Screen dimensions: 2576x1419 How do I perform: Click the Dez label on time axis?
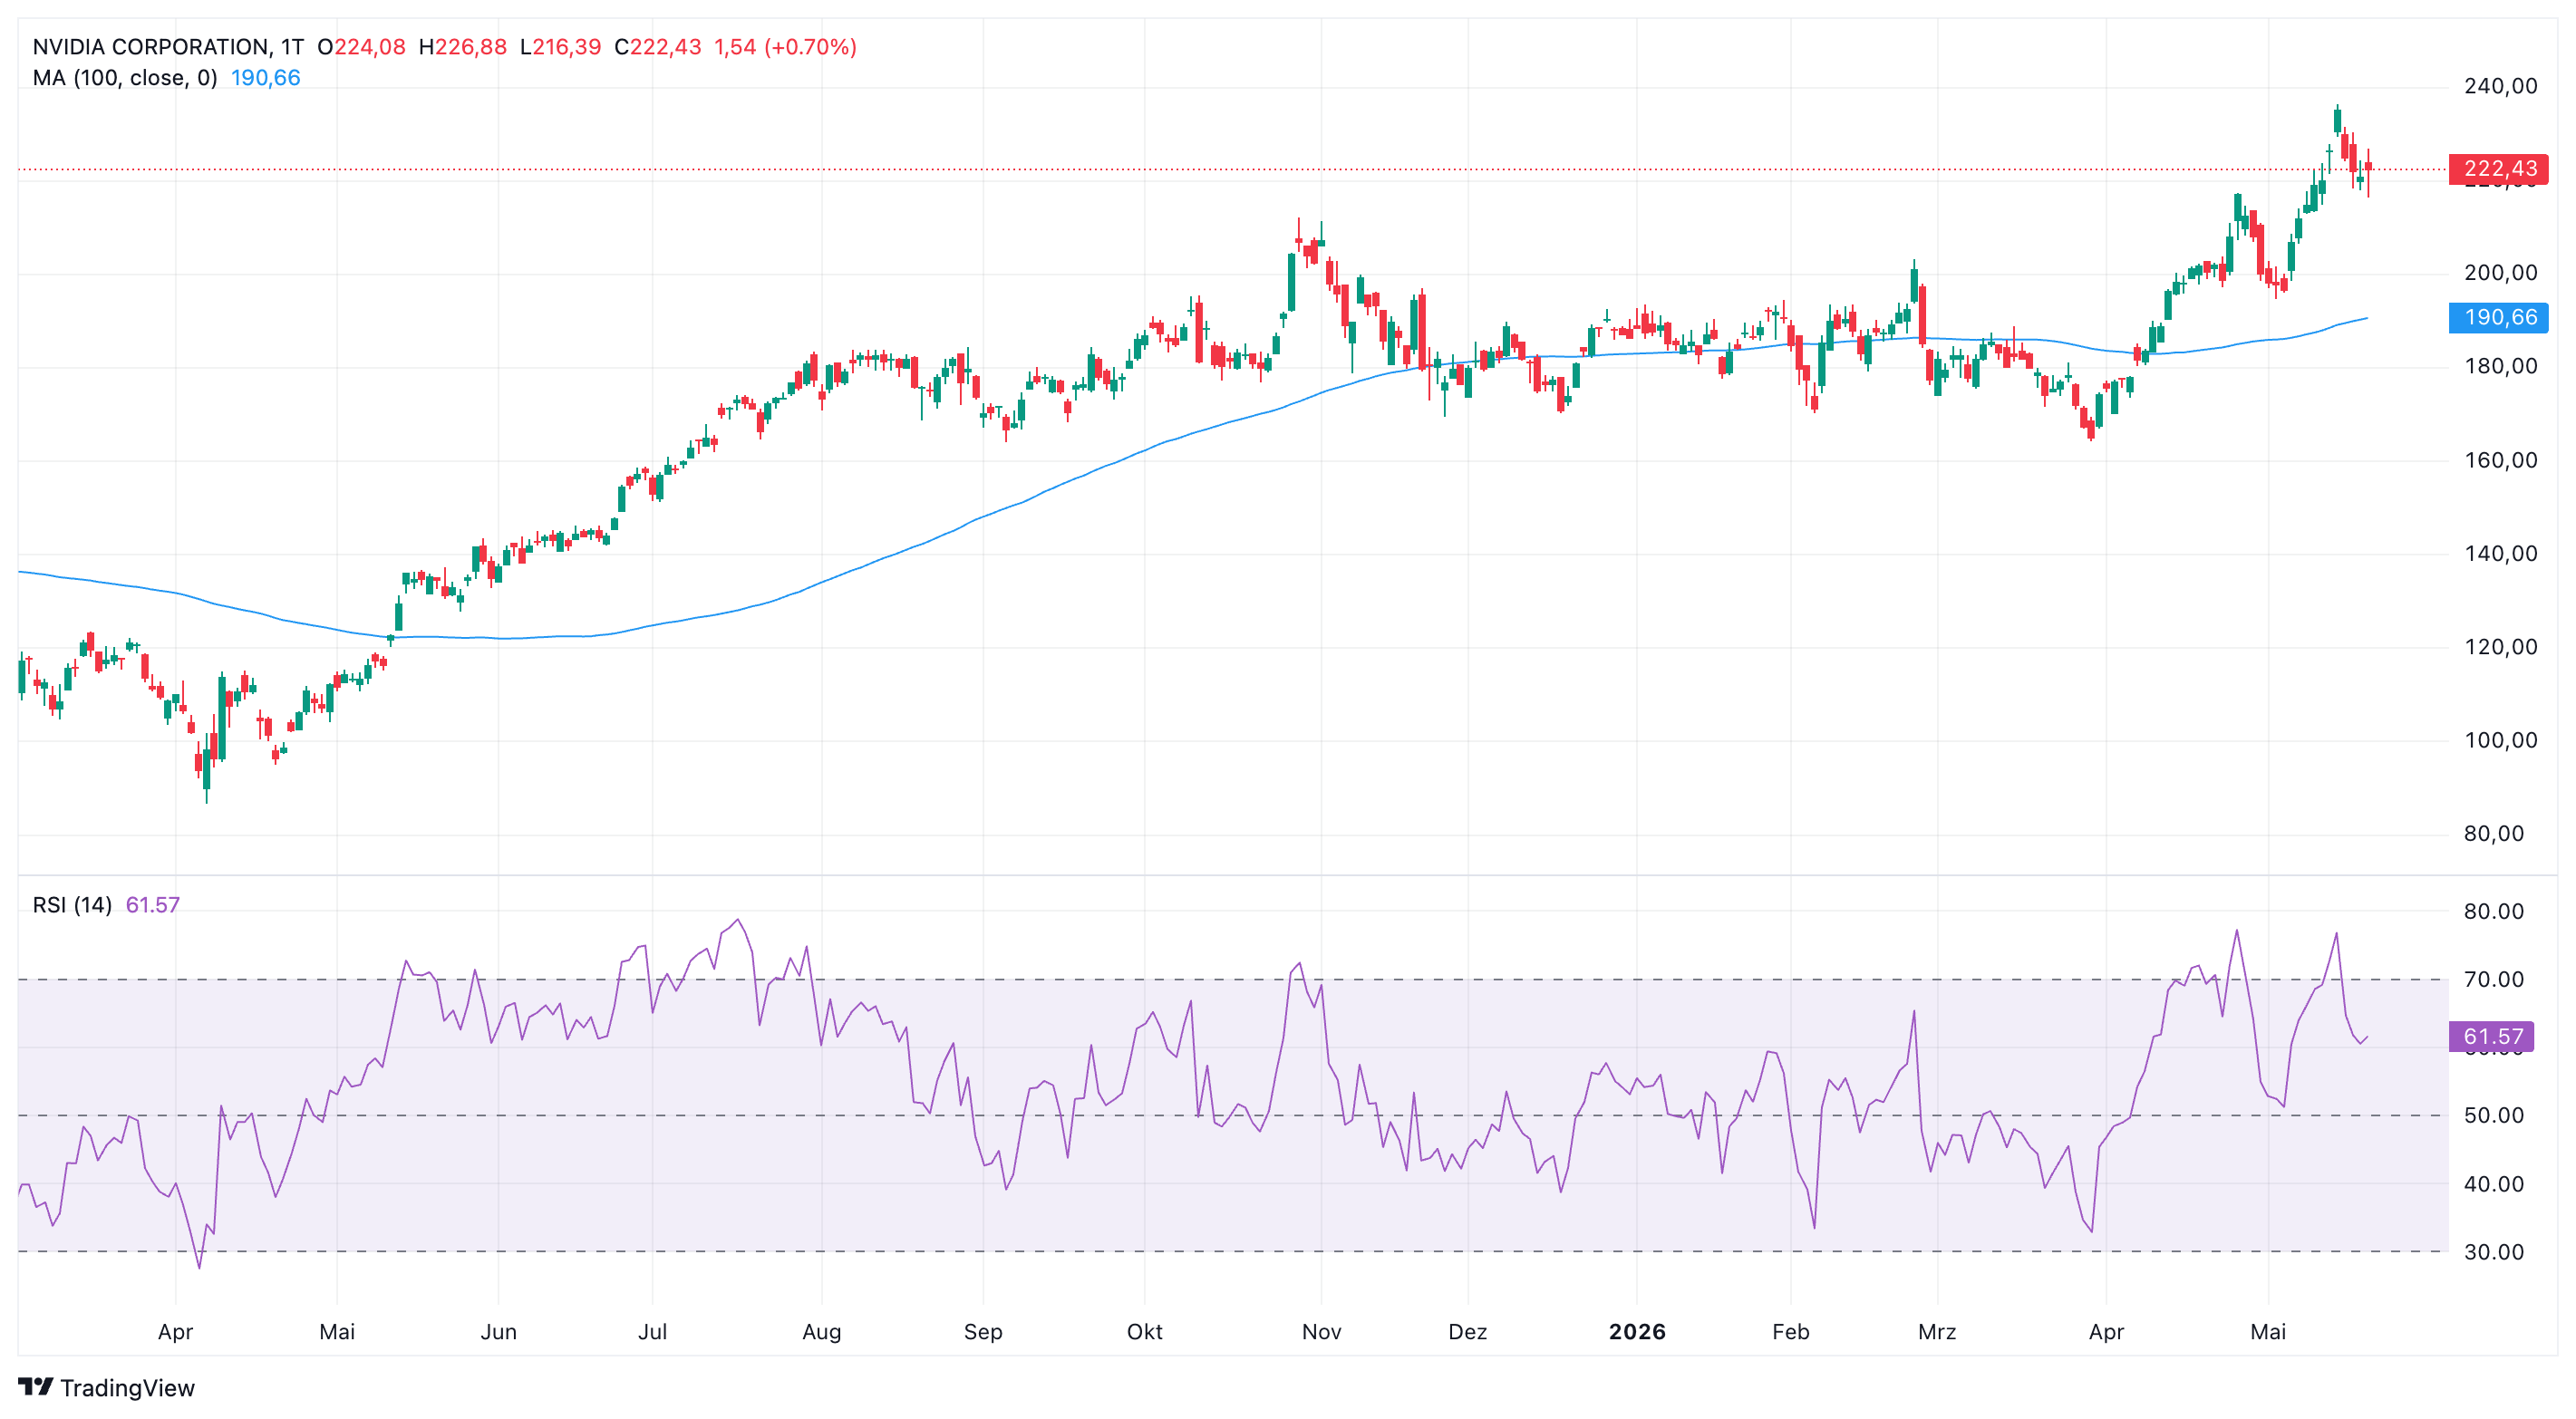1467,1332
